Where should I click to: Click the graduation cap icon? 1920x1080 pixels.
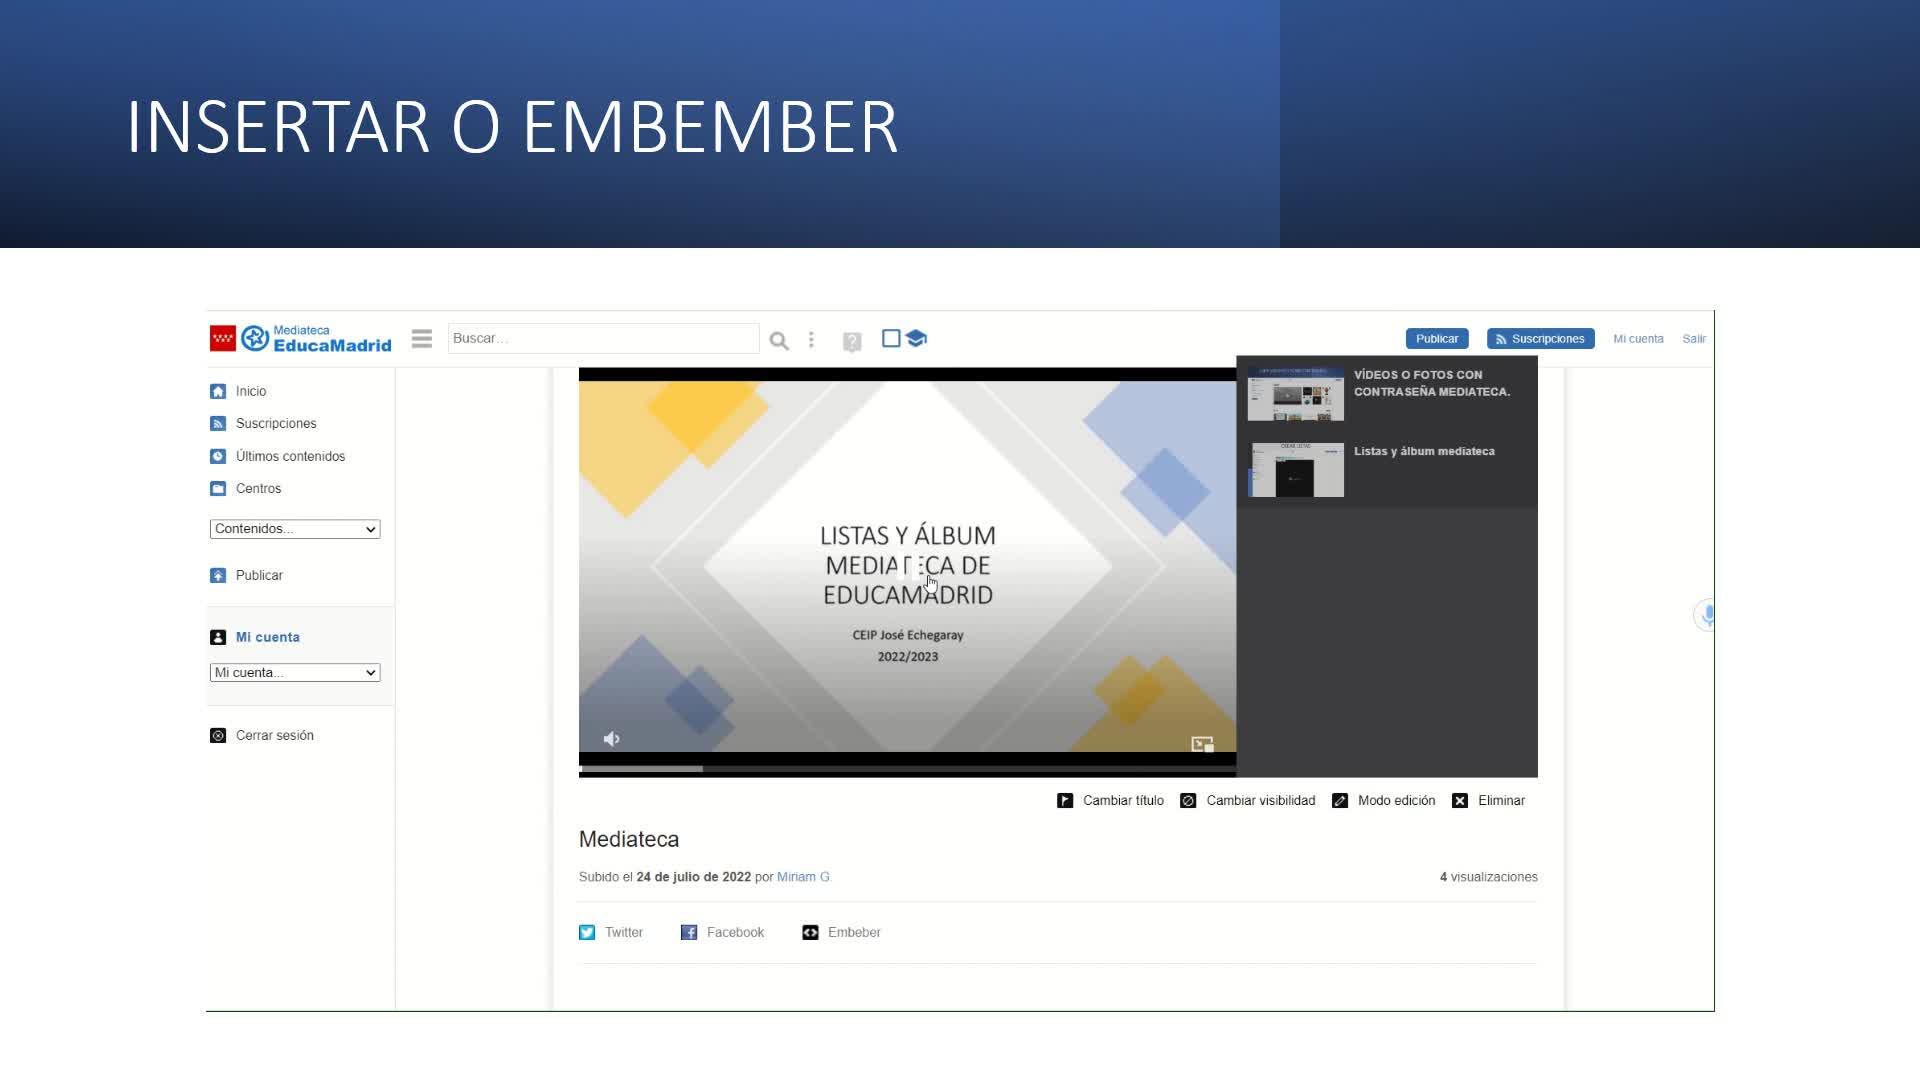click(916, 339)
